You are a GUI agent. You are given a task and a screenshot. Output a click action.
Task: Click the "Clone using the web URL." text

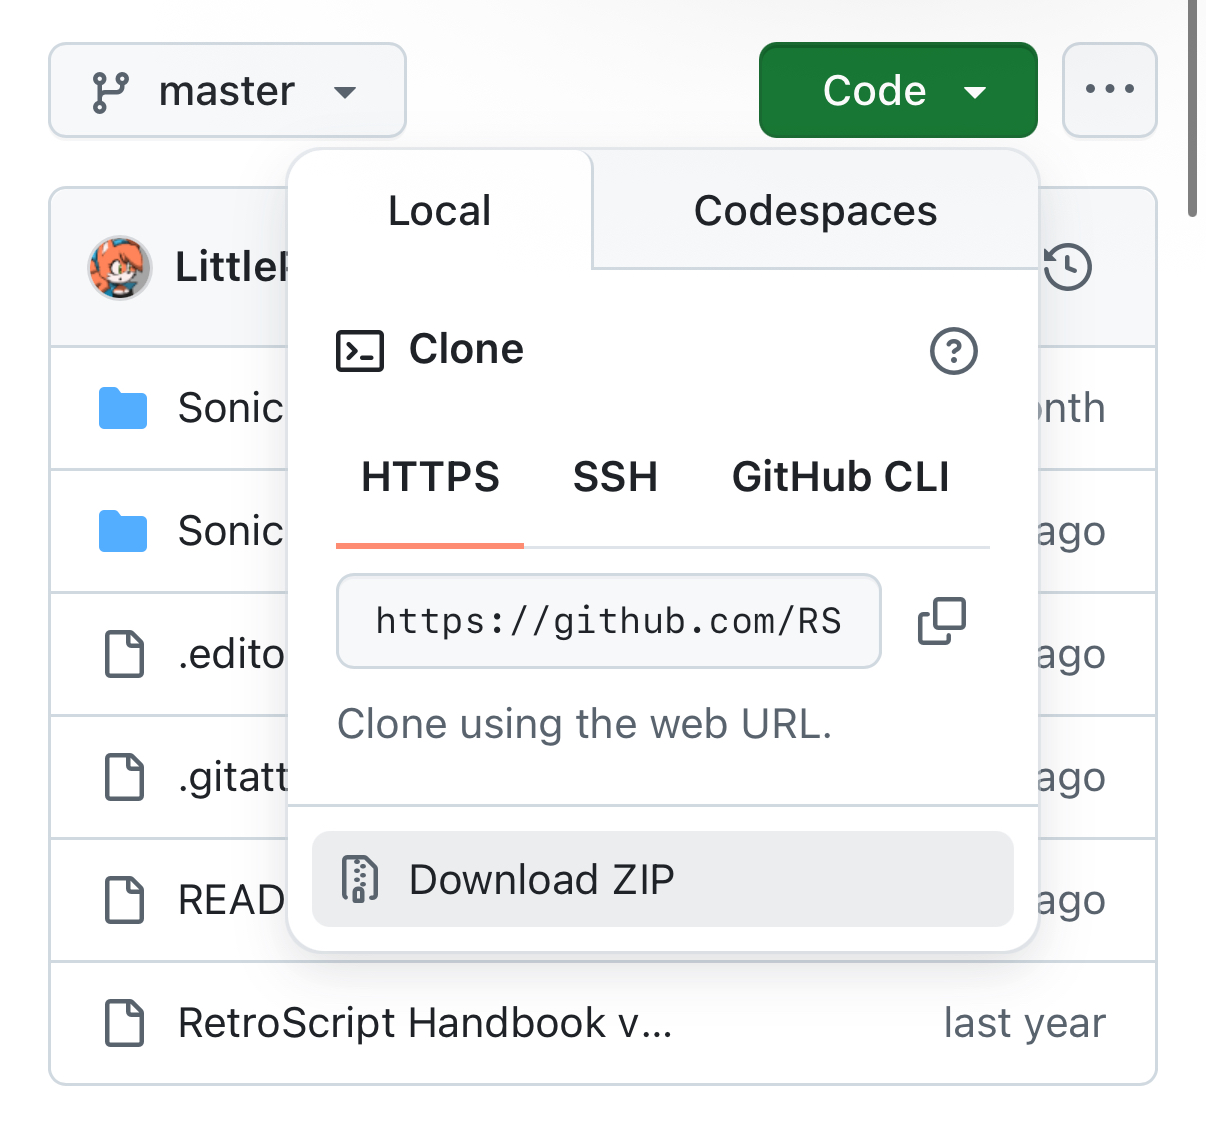coord(585,724)
